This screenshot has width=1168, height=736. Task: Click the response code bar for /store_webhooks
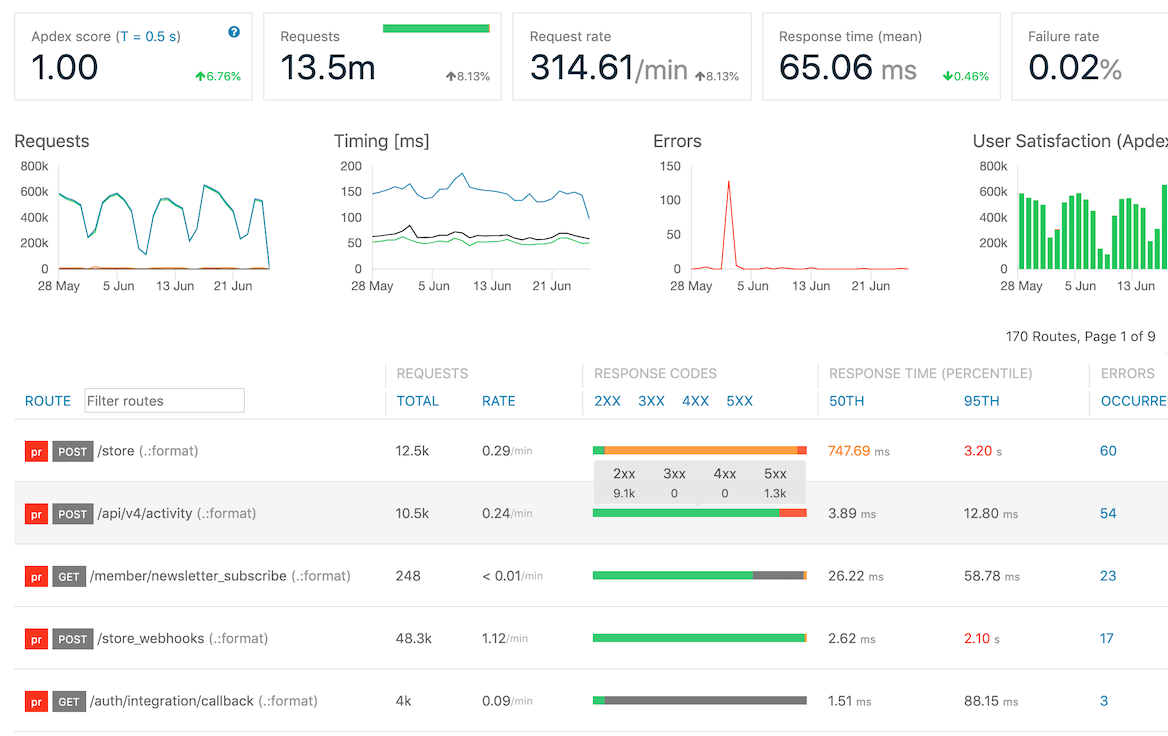pos(699,638)
